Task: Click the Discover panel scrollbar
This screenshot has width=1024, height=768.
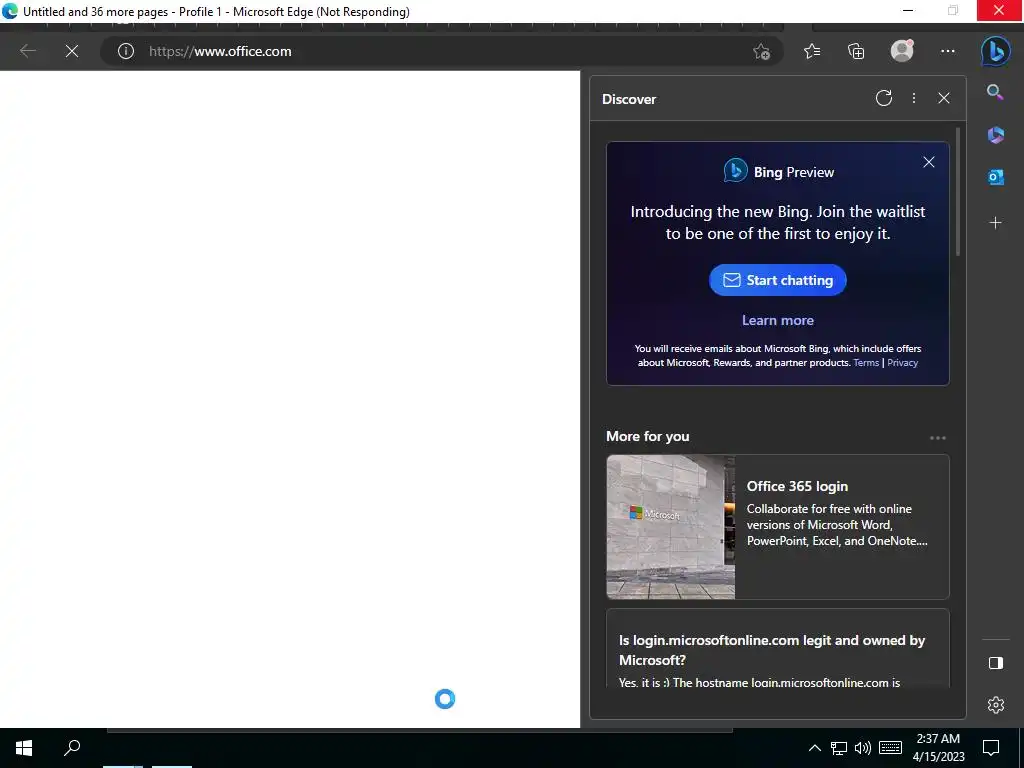Action: (958, 191)
